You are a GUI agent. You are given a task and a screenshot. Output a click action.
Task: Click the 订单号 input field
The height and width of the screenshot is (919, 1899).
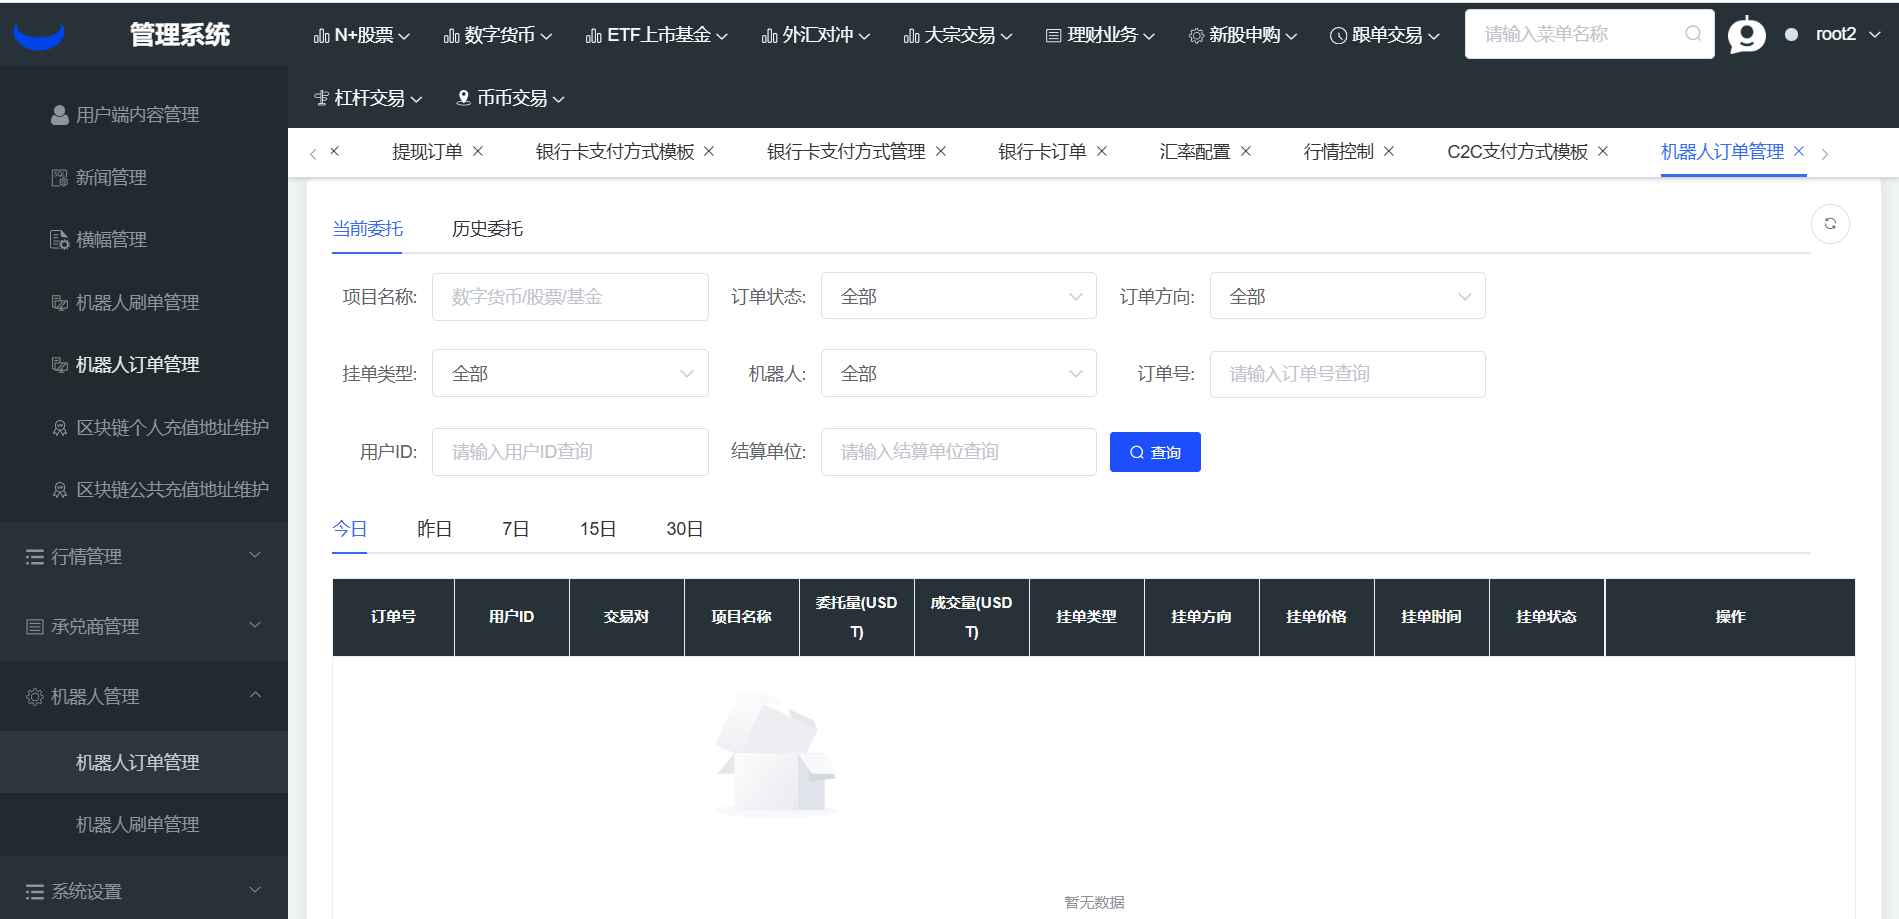pos(1347,374)
